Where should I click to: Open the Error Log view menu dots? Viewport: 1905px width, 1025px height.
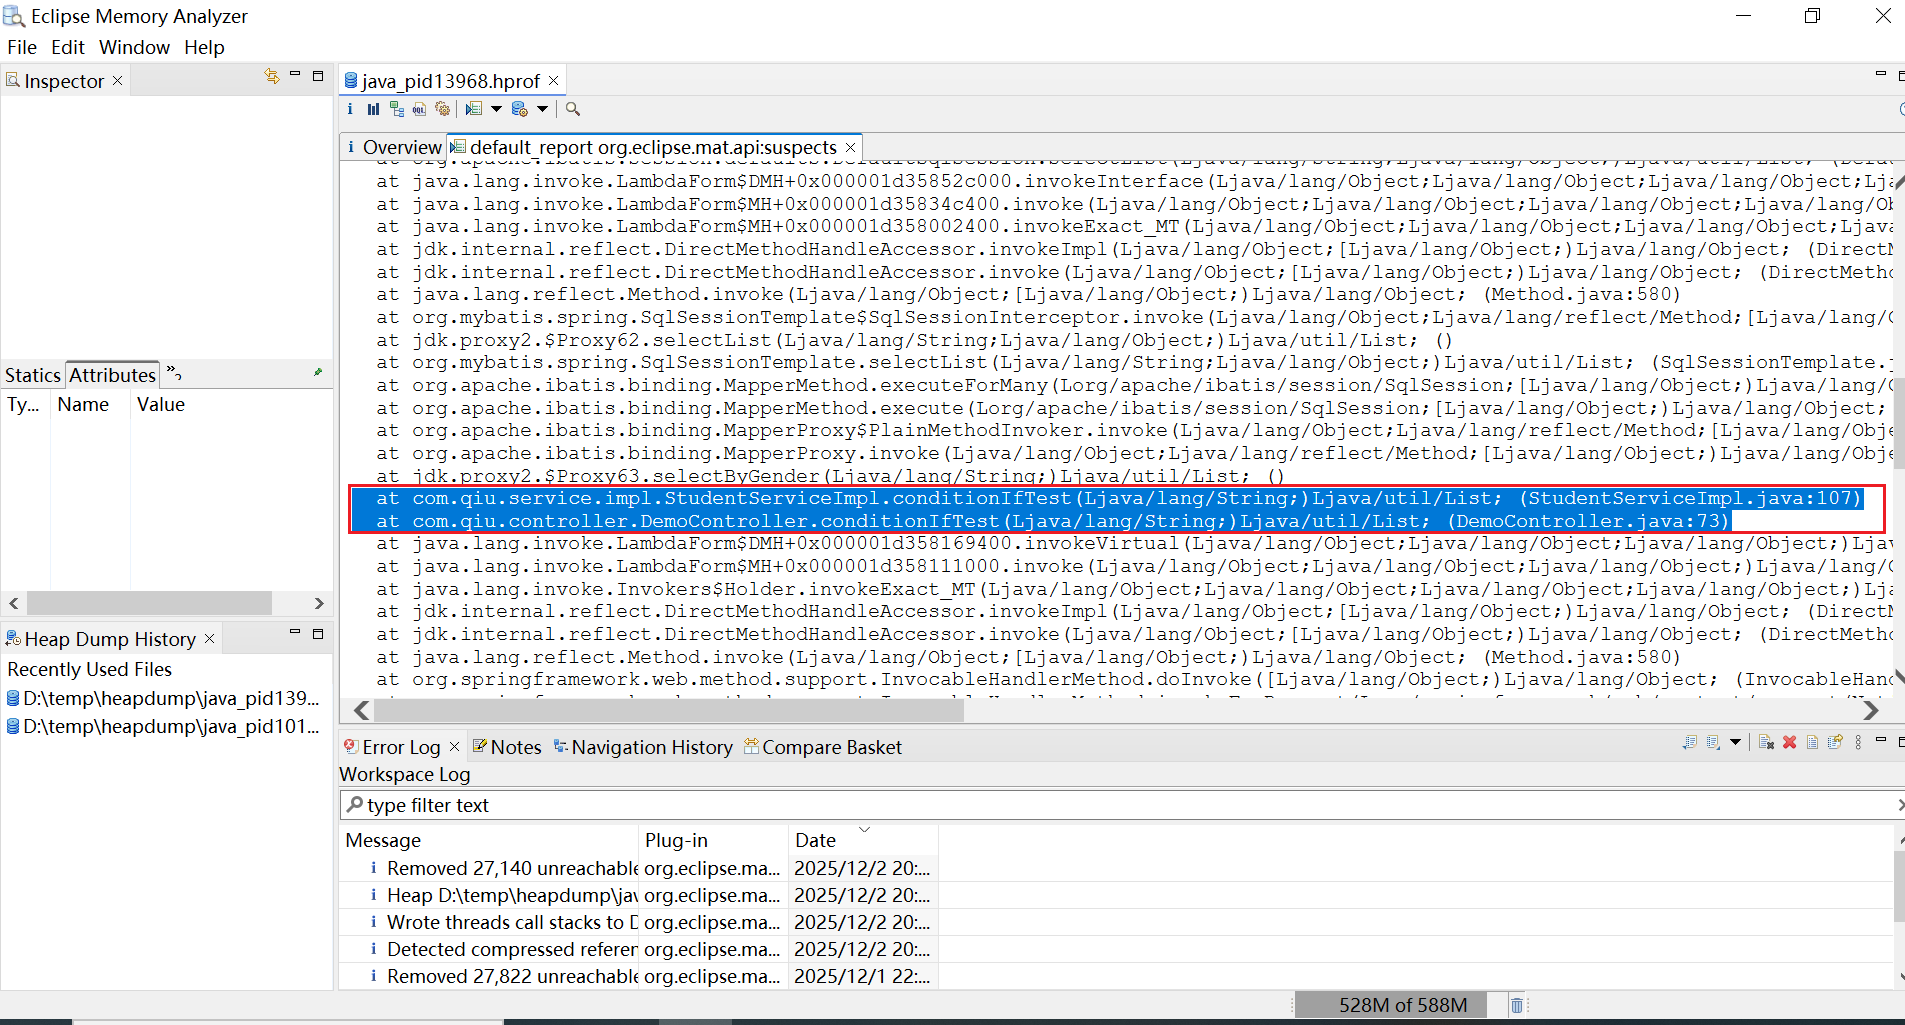[1858, 742]
